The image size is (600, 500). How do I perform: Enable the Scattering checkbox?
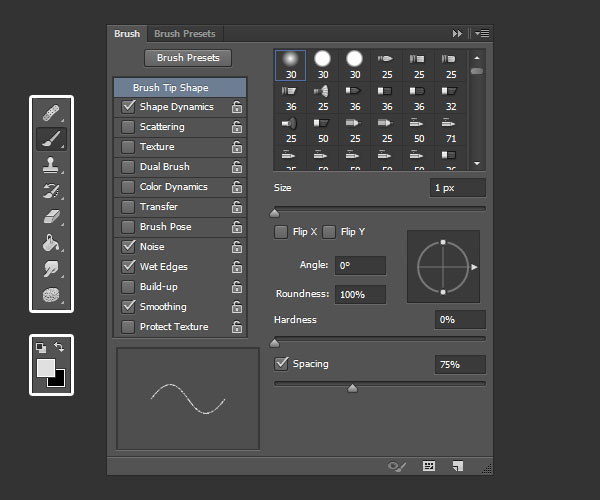pyautogui.click(x=128, y=127)
